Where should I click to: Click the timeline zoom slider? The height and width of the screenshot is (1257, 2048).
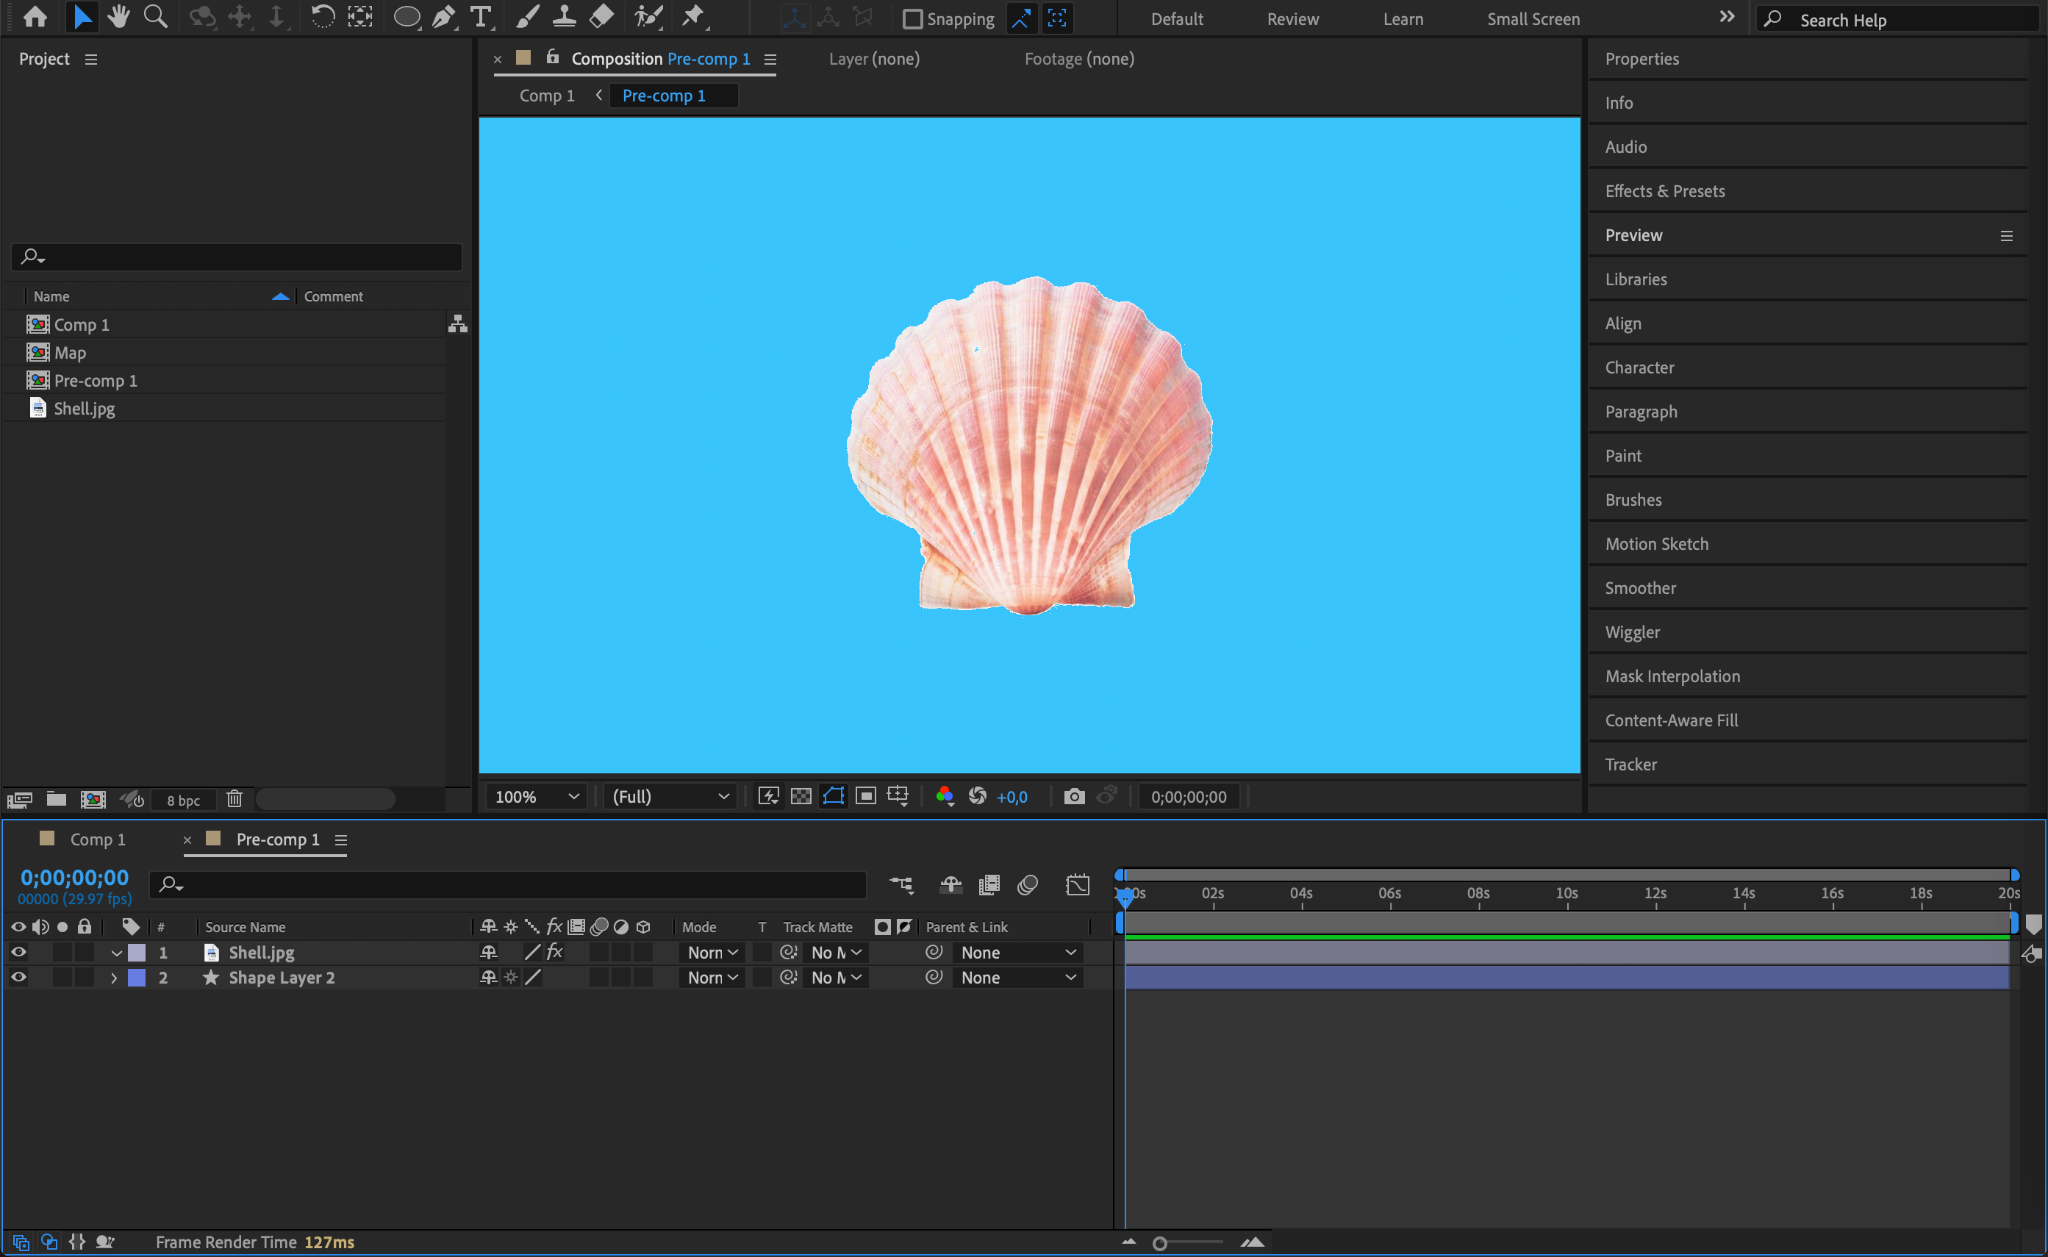click(x=1160, y=1243)
